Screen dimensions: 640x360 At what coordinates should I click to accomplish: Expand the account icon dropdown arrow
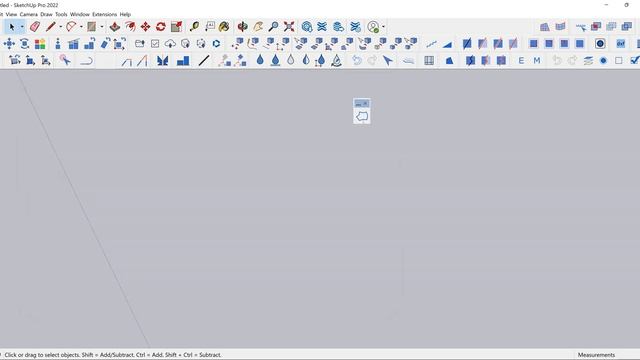pyautogui.click(x=383, y=27)
